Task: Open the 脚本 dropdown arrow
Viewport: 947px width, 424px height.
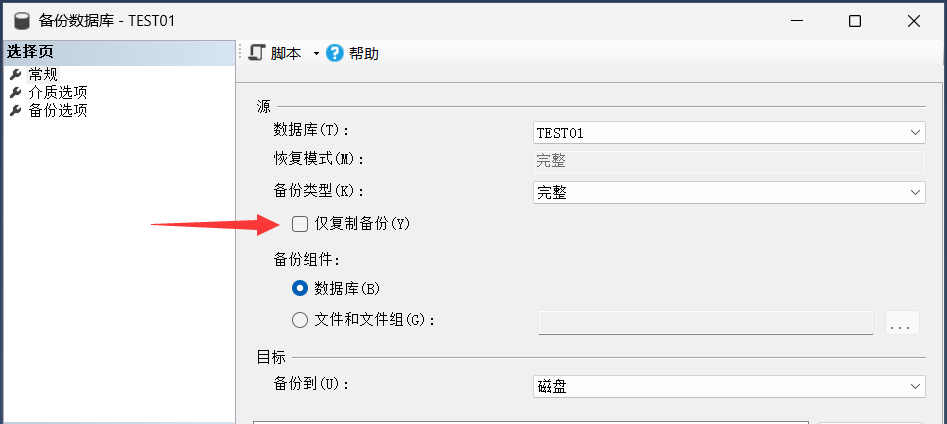Action: (x=316, y=54)
